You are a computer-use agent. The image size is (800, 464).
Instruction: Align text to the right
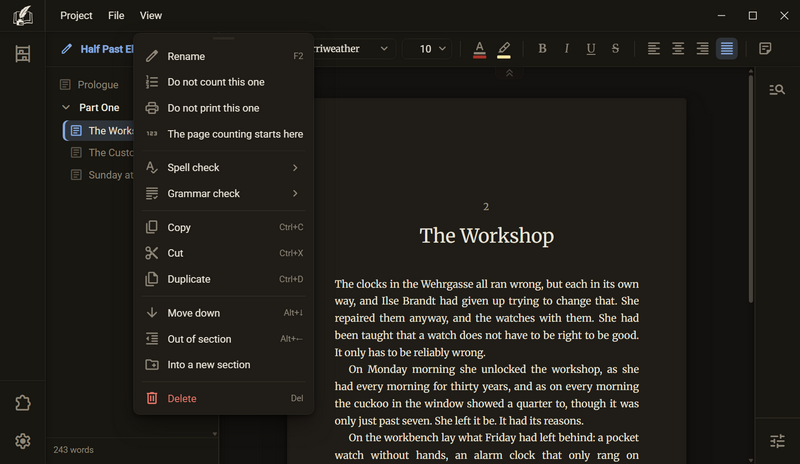pos(703,48)
